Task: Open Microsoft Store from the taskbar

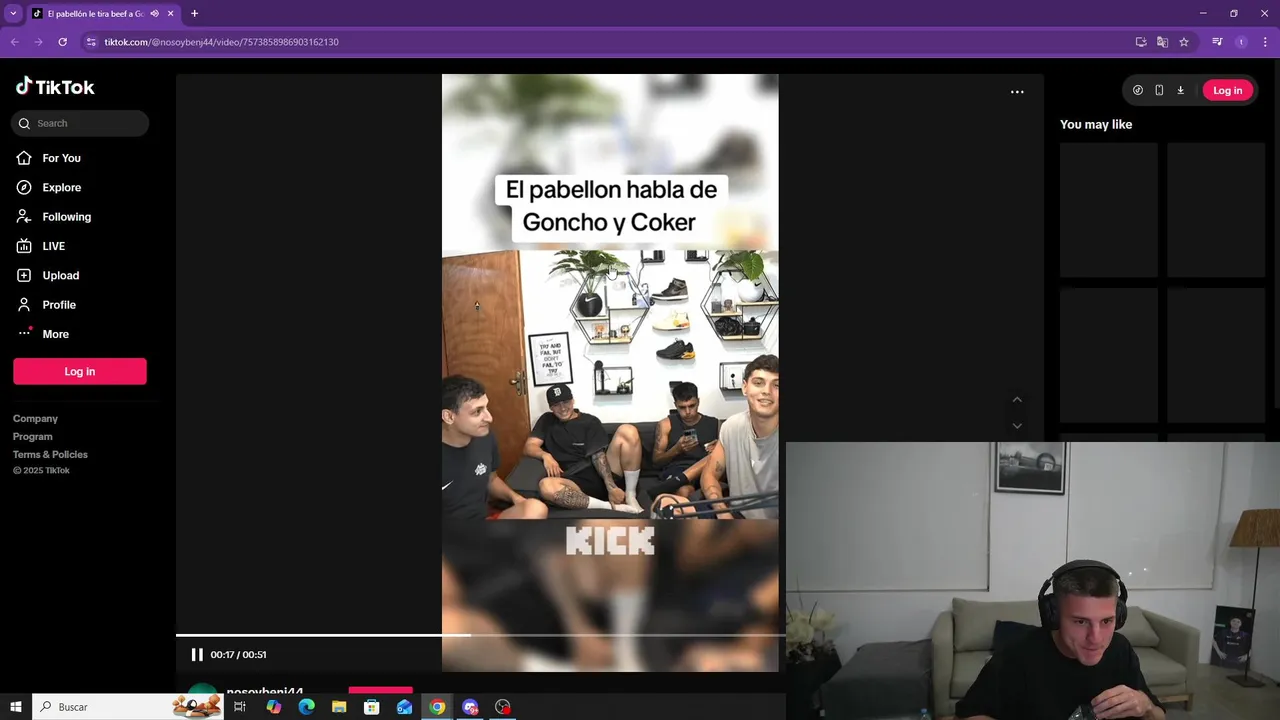Action: click(x=372, y=707)
